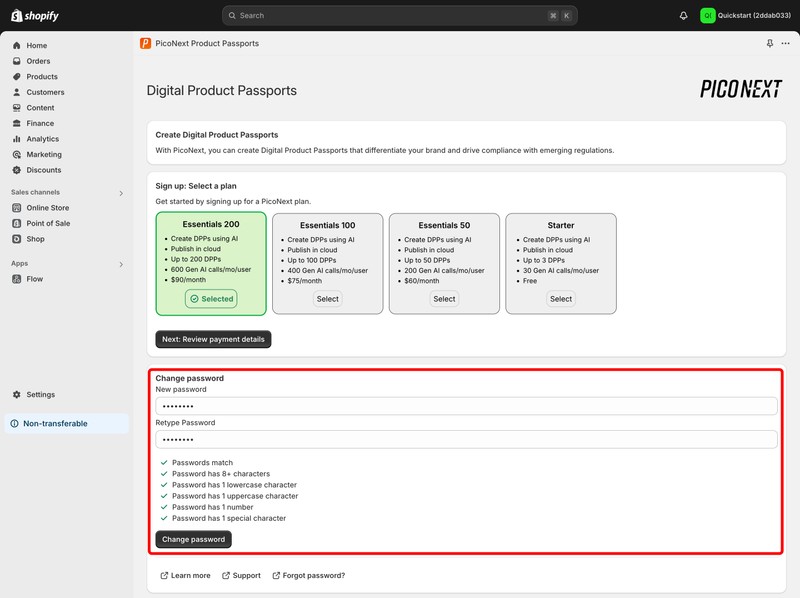
Task: Navigate to Online Store channel
Action: tap(47, 208)
